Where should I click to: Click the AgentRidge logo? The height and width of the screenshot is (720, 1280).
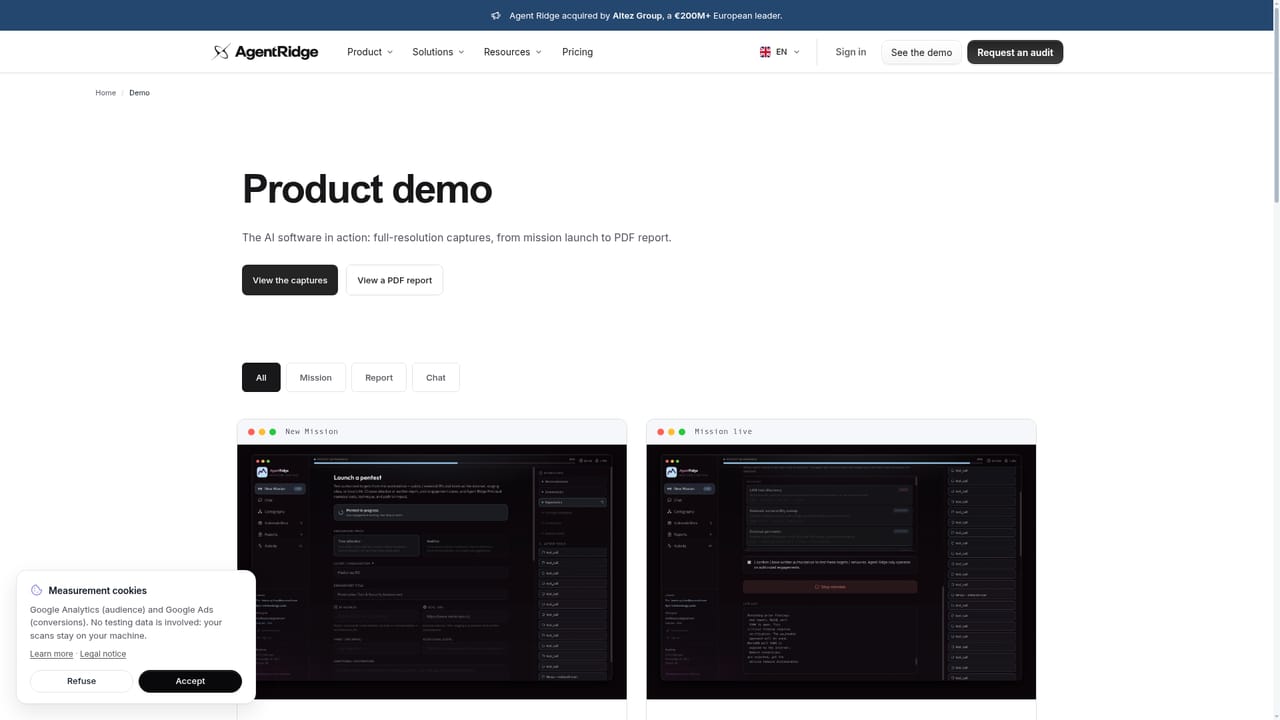pyautogui.click(x=265, y=52)
